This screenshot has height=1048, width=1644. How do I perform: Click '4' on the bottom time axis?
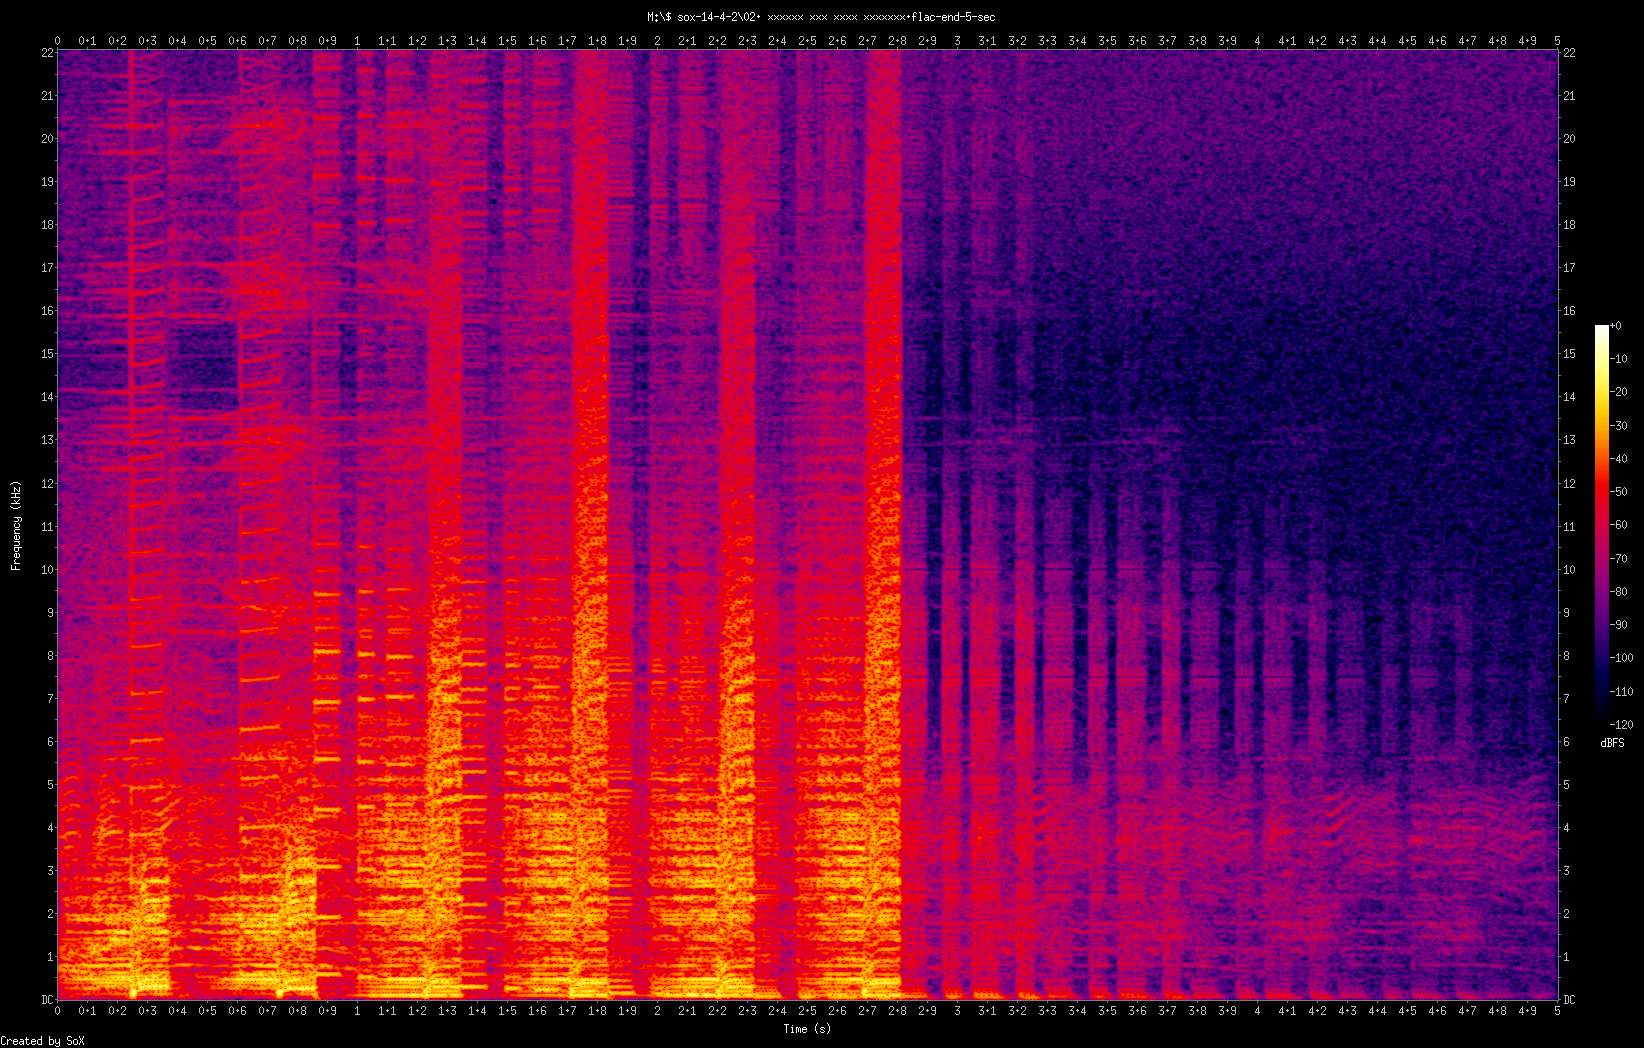tap(1257, 1011)
